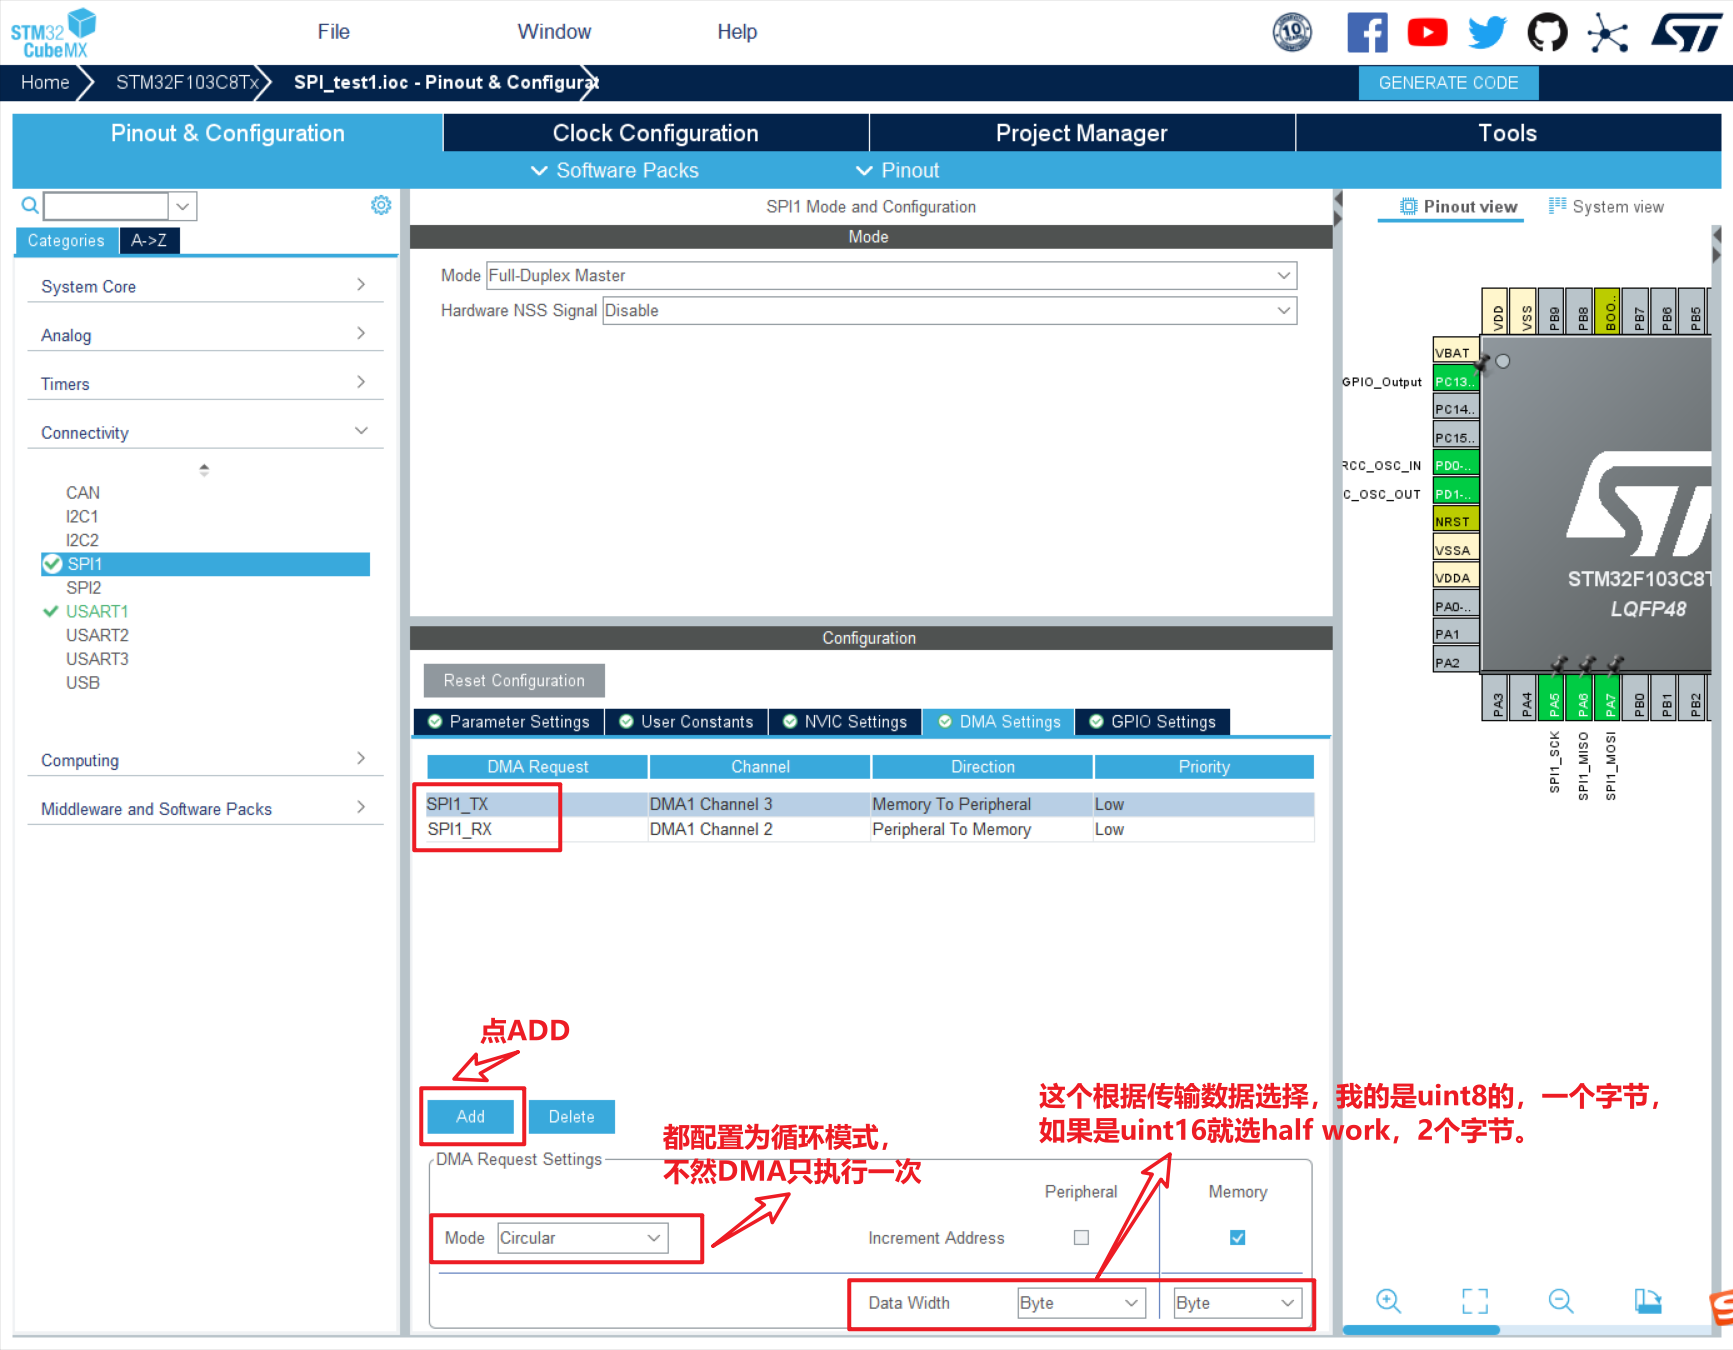Expand the Analog category

click(x=205, y=335)
